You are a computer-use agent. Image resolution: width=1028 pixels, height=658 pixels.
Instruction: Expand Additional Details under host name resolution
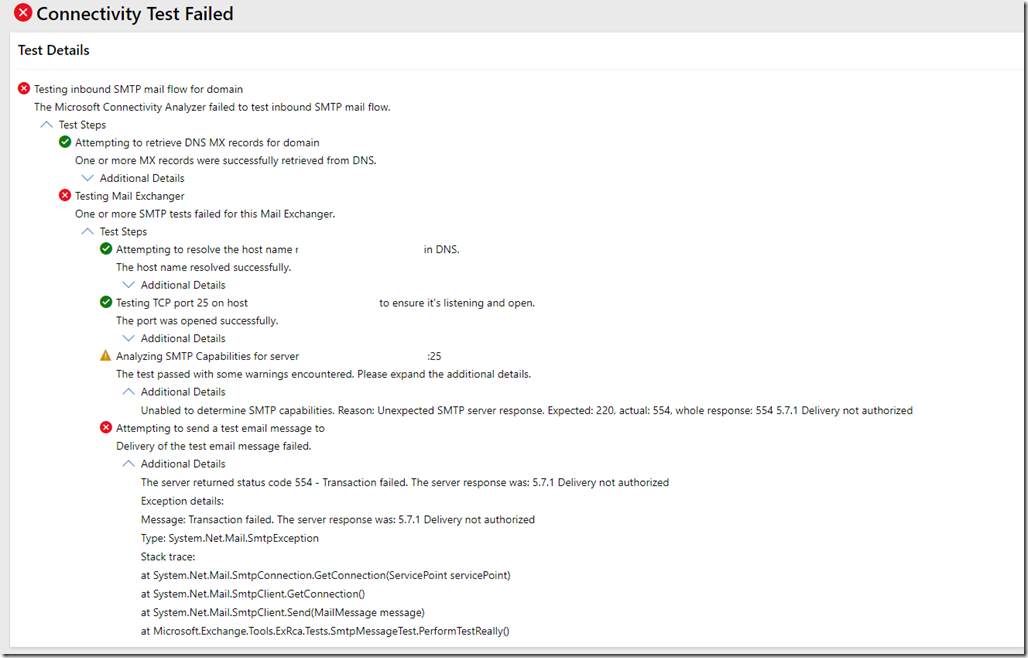pyautogui.click(x=128, y=285)
